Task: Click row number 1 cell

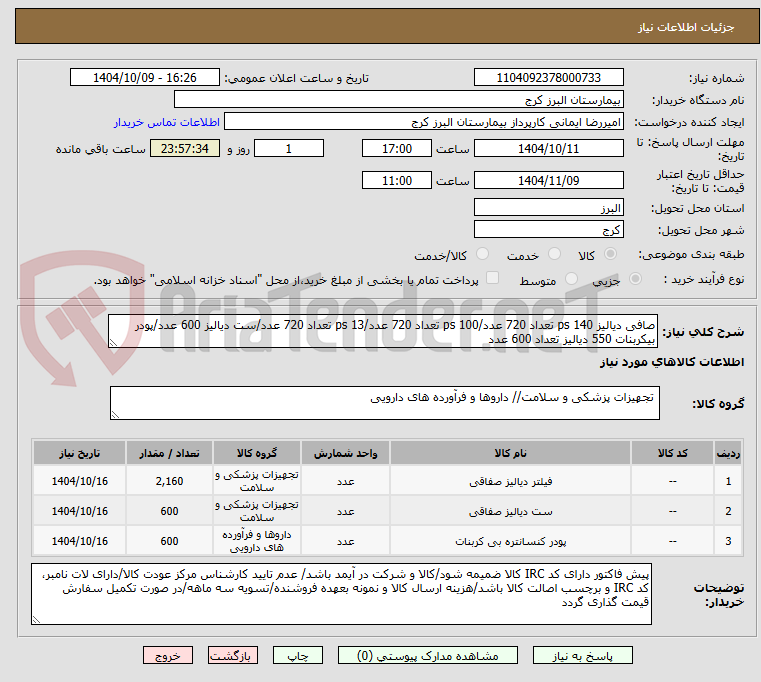Action: pyautogui.click(x=728, y=481)
